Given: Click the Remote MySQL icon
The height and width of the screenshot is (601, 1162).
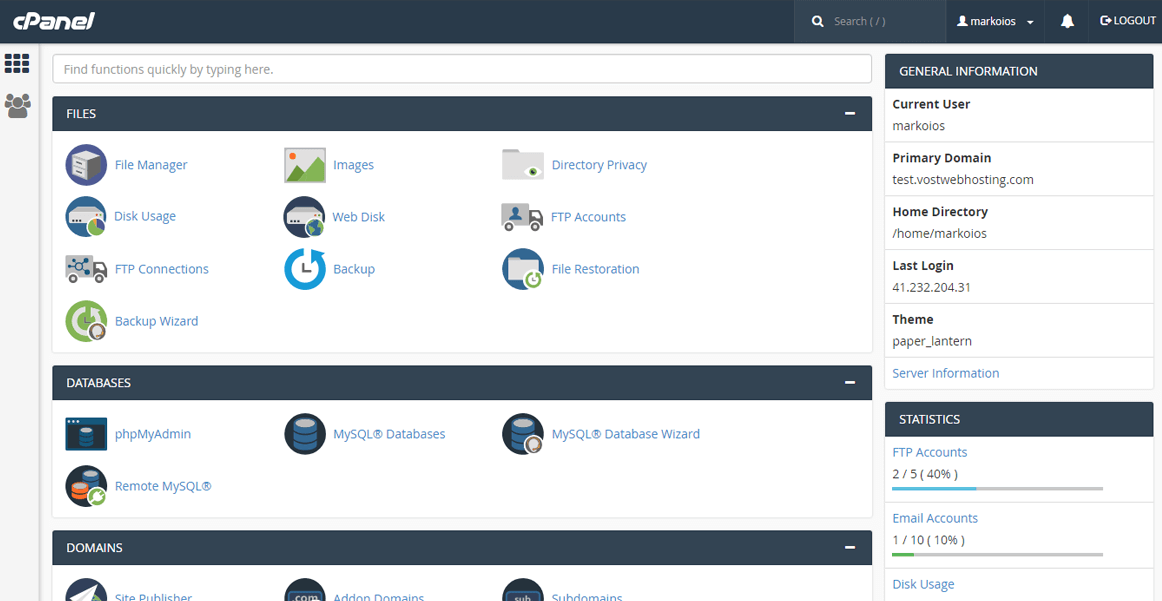Looking at the screenshot, I should (x=86, y=486).
